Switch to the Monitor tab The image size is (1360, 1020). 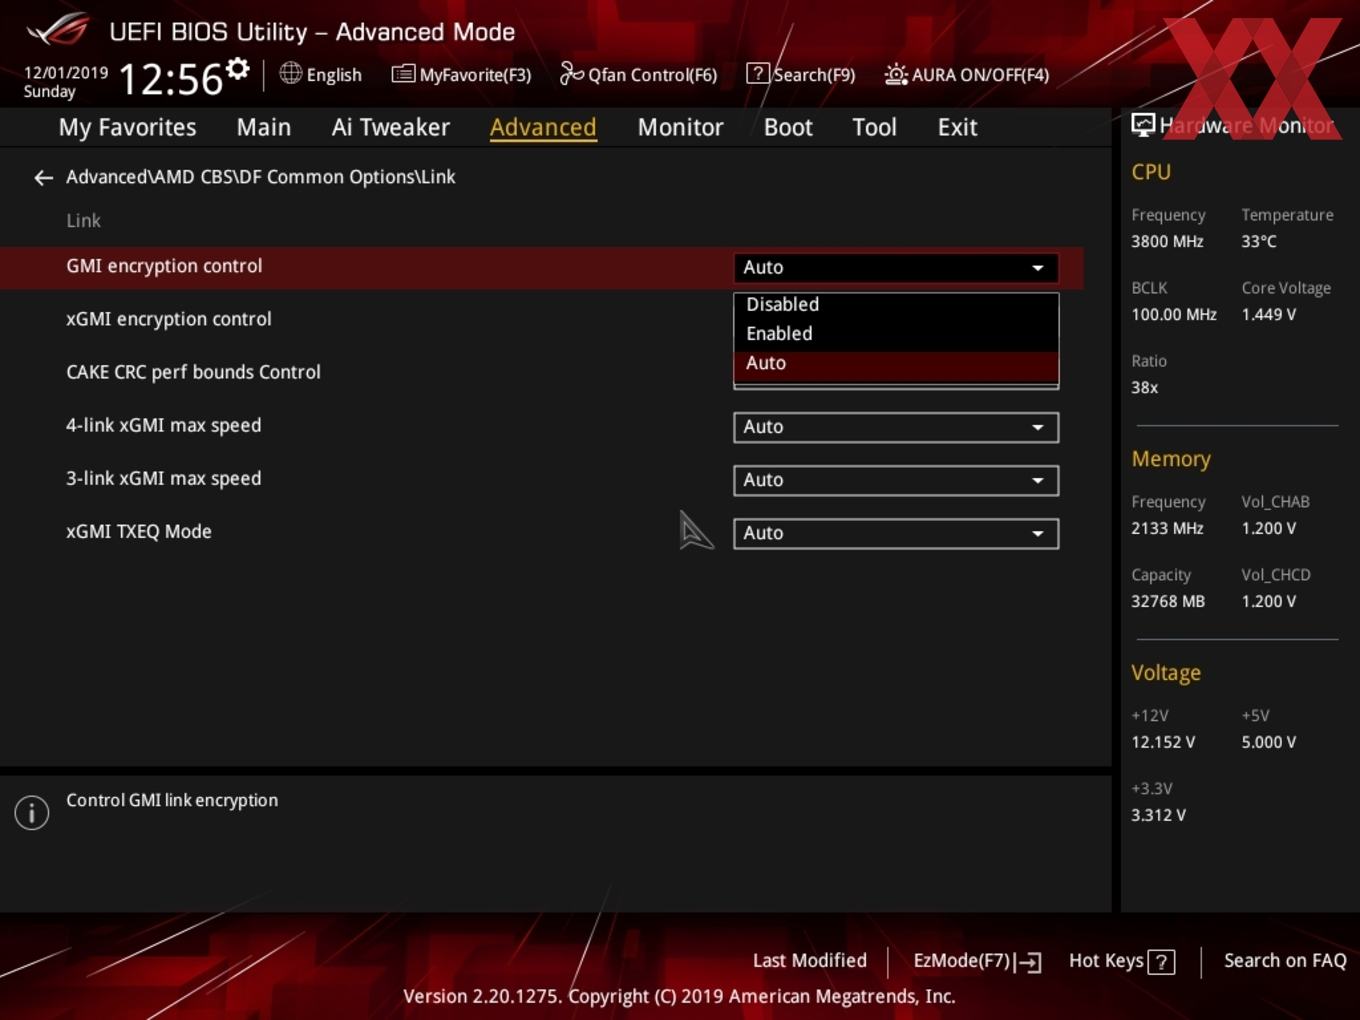tap(680, 127)
